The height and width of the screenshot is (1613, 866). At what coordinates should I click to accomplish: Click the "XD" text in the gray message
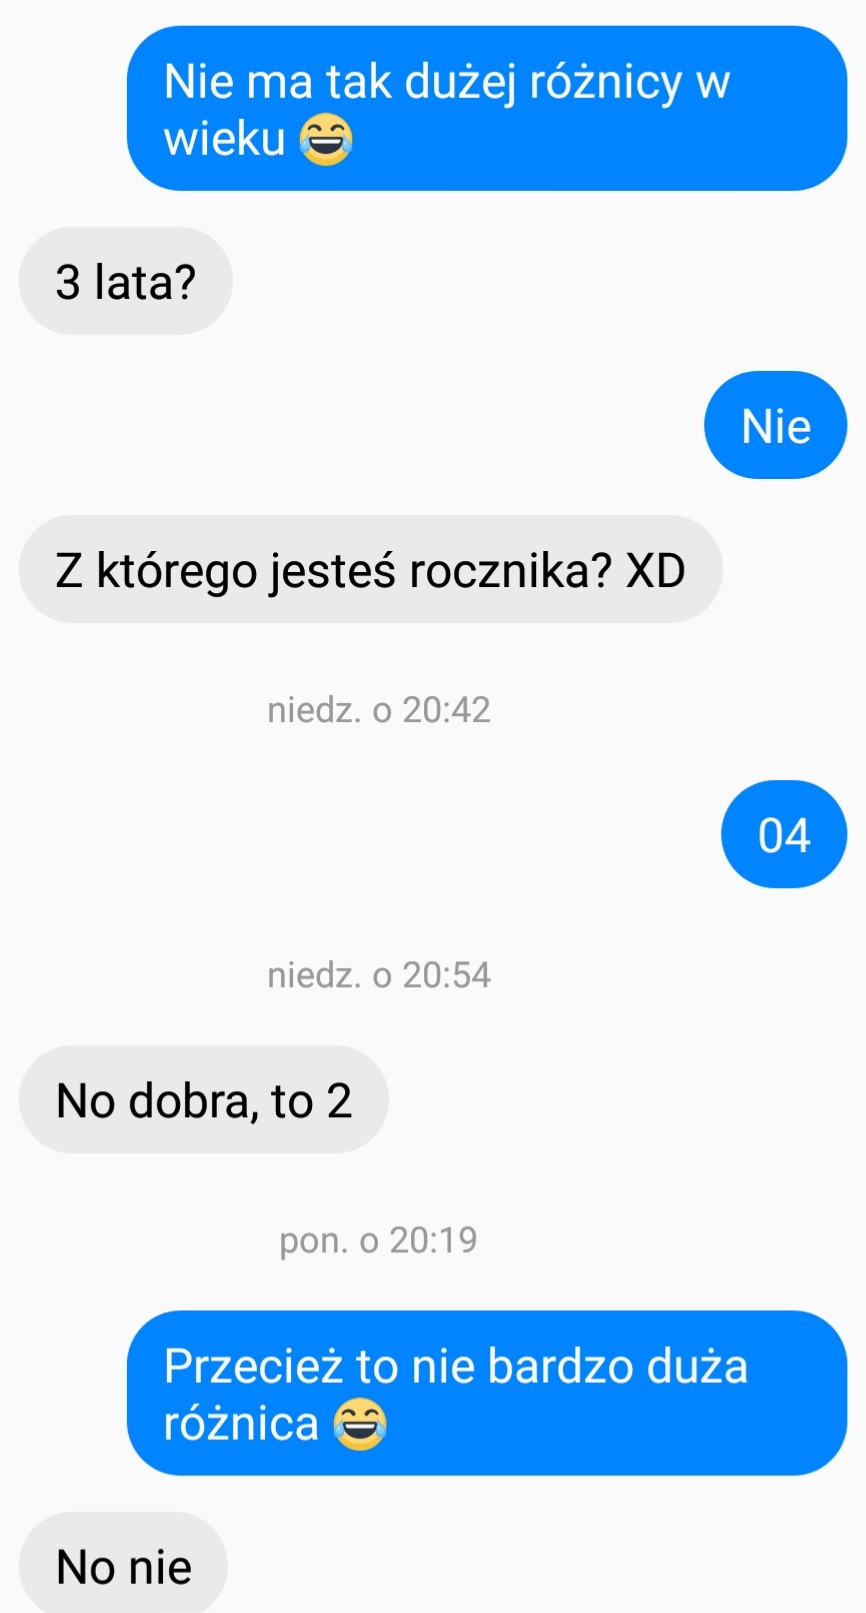point(655,570)
